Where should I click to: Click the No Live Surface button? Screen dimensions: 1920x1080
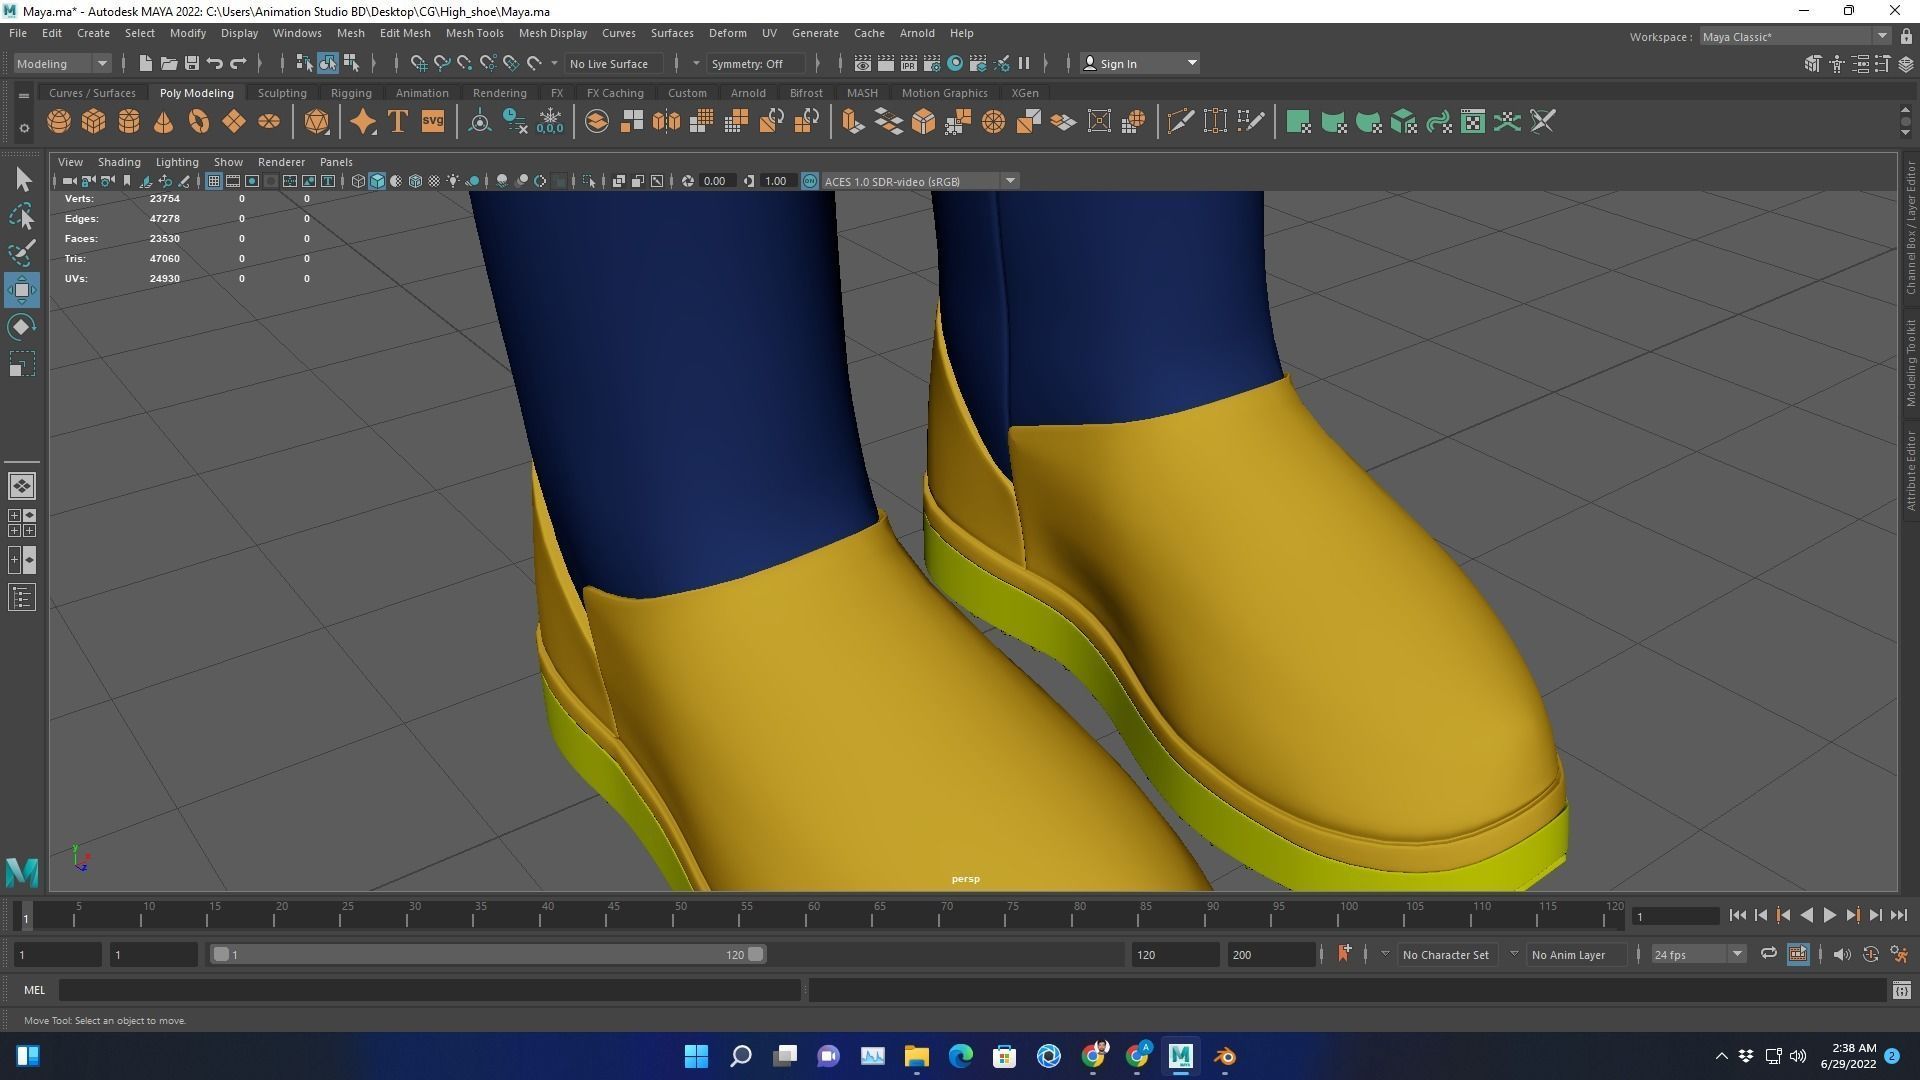[613, 64]
